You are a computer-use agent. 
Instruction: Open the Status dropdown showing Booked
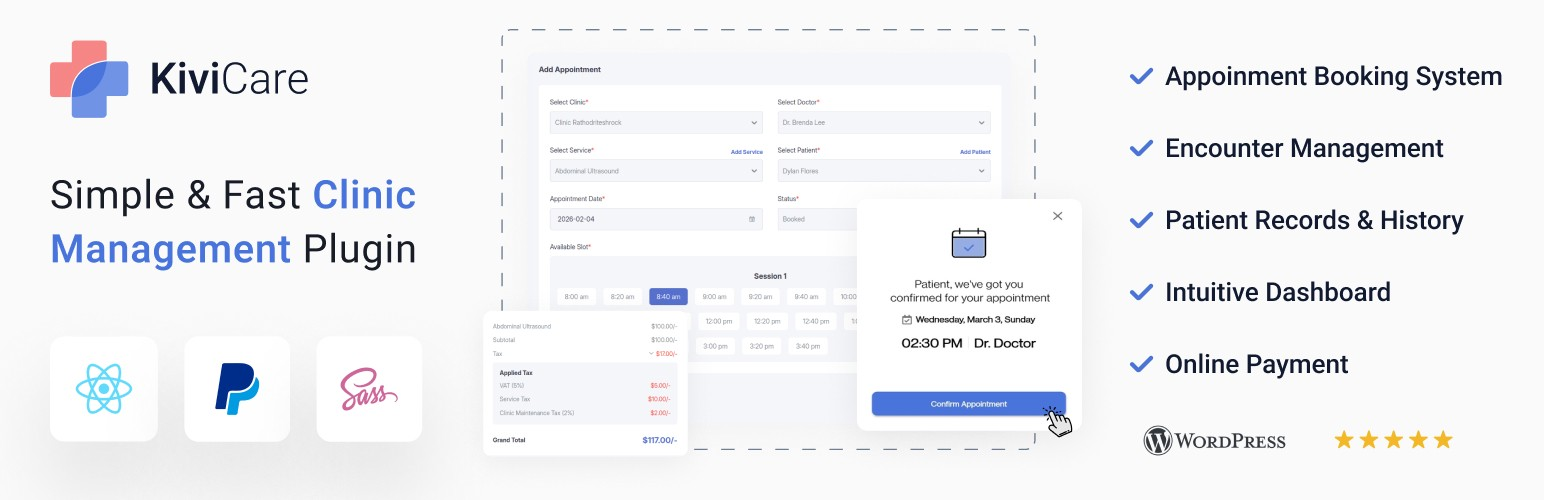point(818,219)
